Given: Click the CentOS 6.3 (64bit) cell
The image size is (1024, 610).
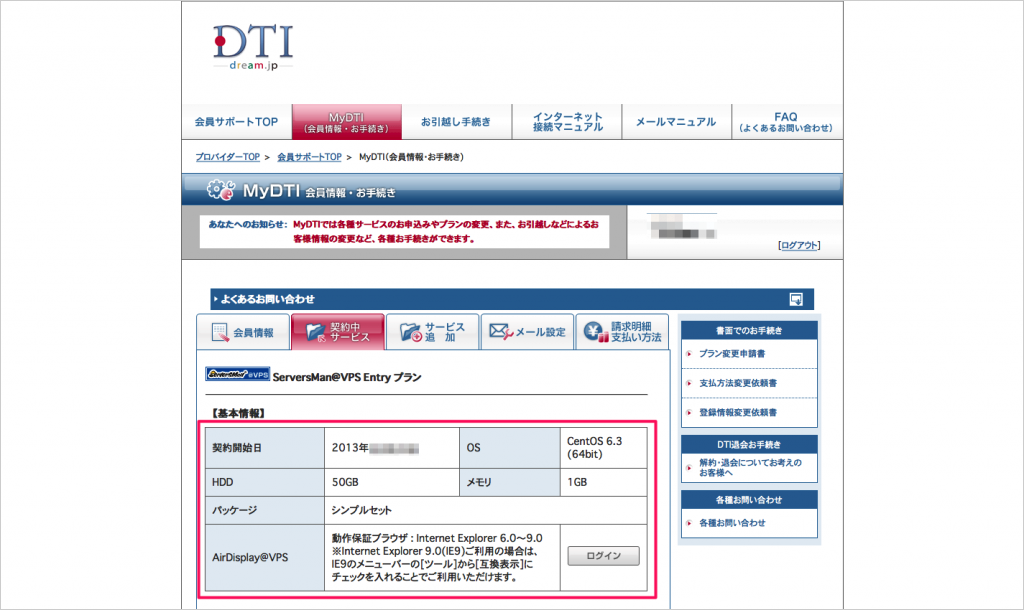Looking at the screenshot, I should 603,448.
